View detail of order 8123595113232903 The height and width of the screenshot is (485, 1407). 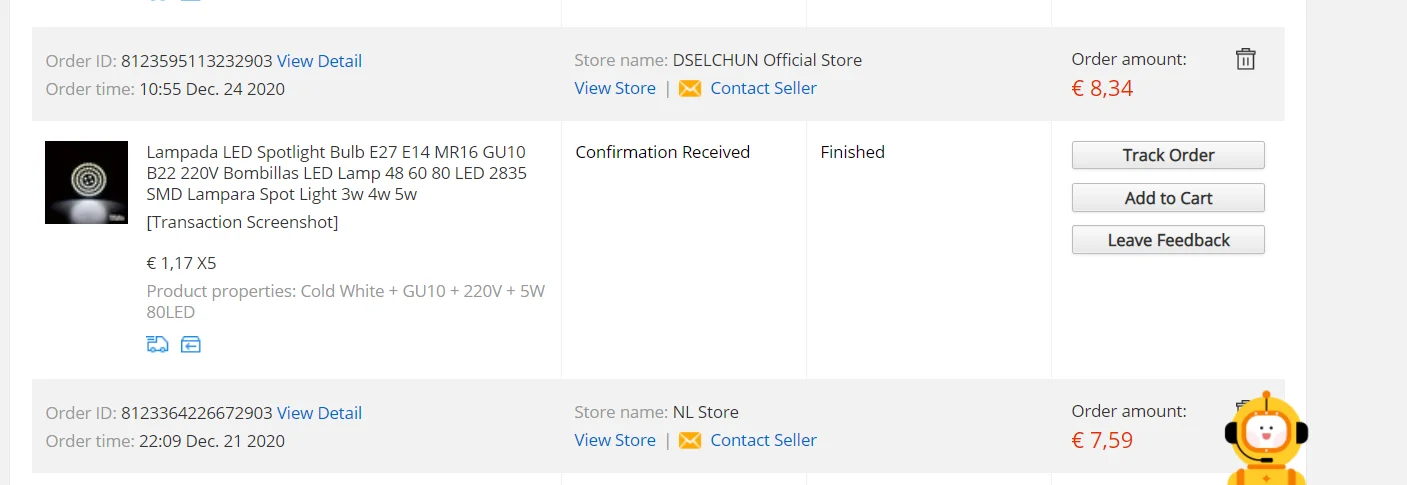[319, 61]
